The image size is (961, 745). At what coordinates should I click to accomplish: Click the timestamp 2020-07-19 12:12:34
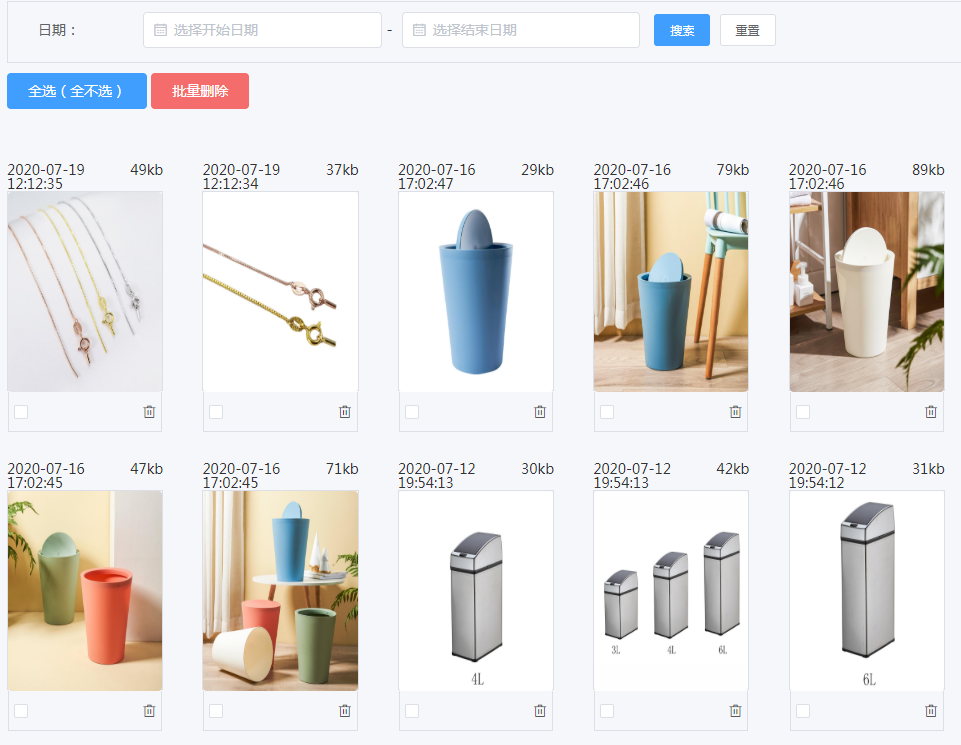click(x=241, y=176)
